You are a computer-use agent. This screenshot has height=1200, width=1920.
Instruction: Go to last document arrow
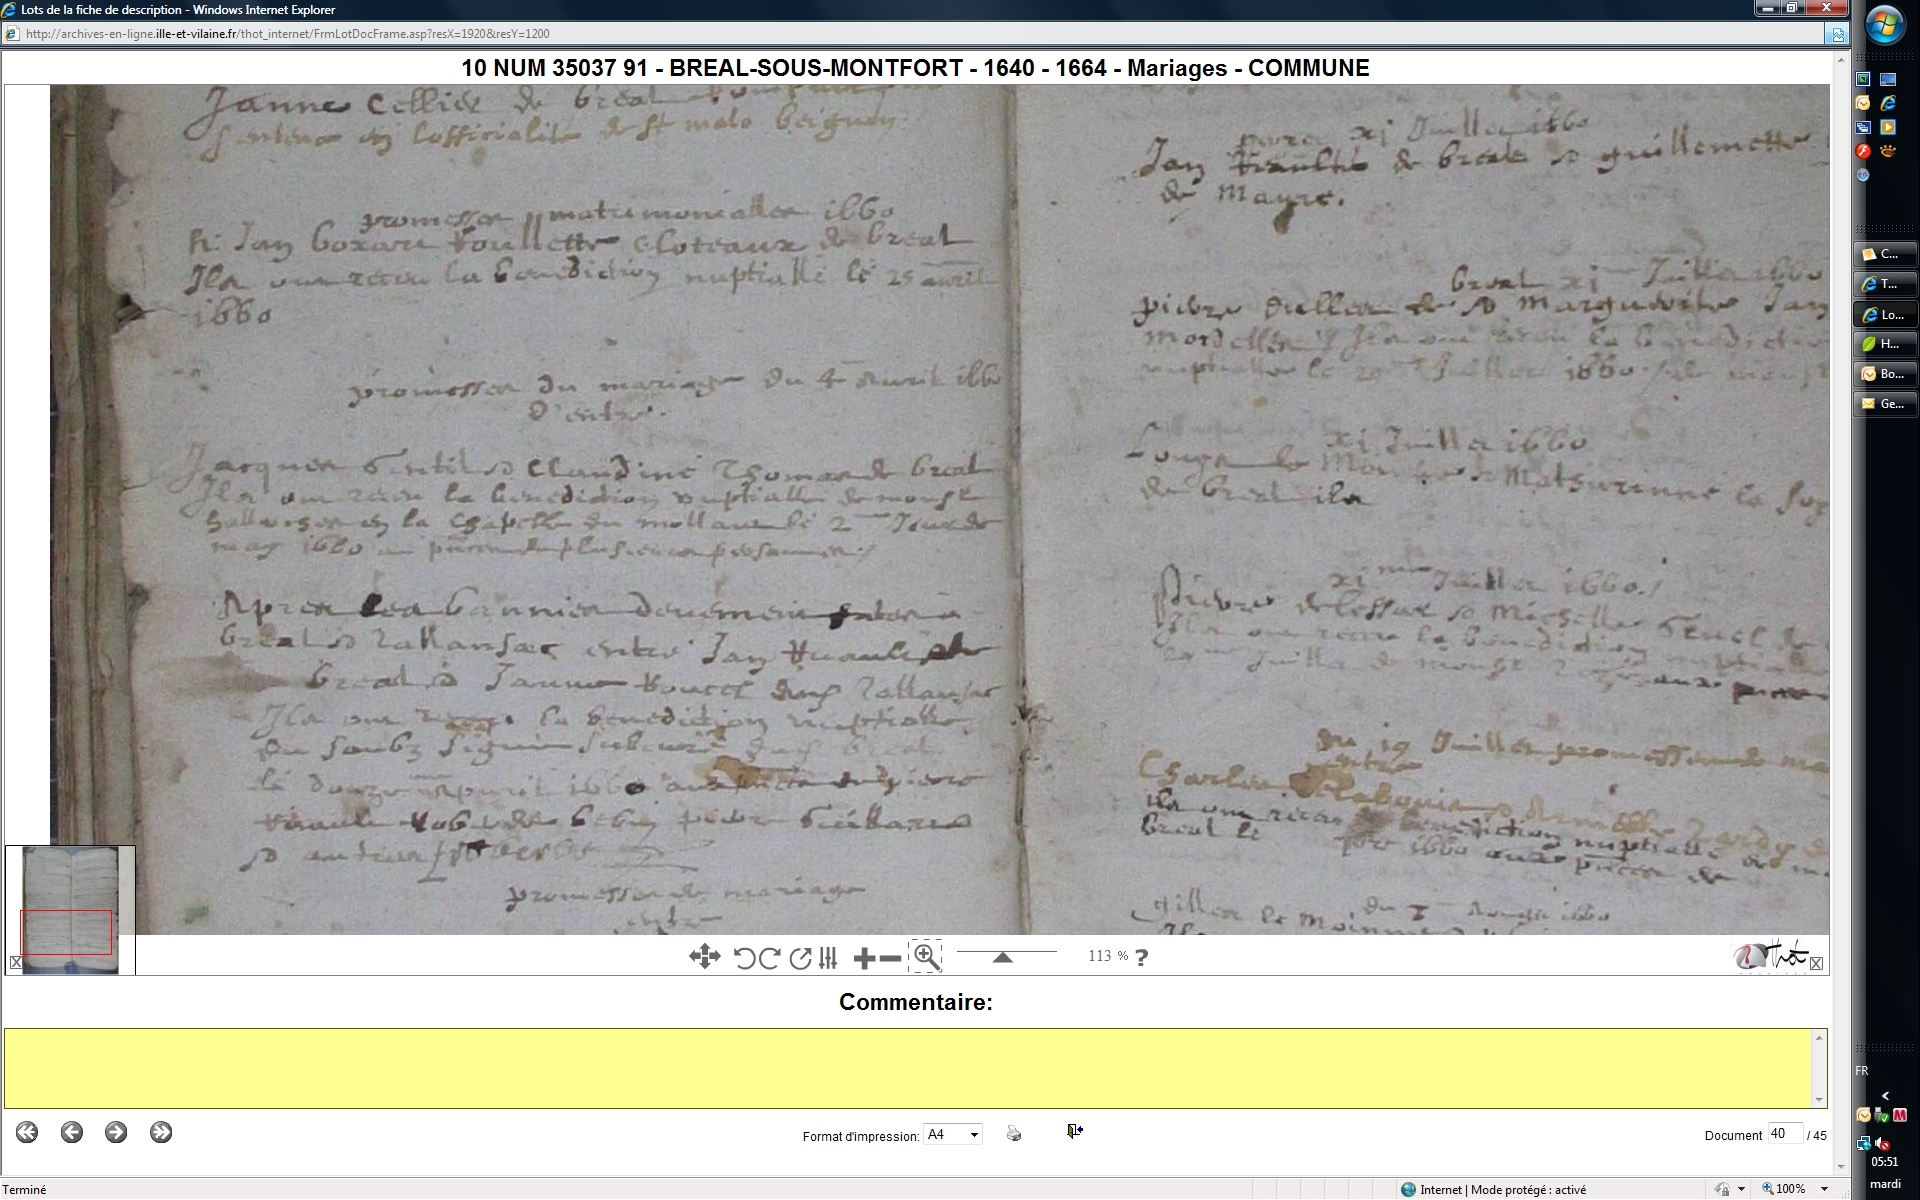[x=161, y=1132]
